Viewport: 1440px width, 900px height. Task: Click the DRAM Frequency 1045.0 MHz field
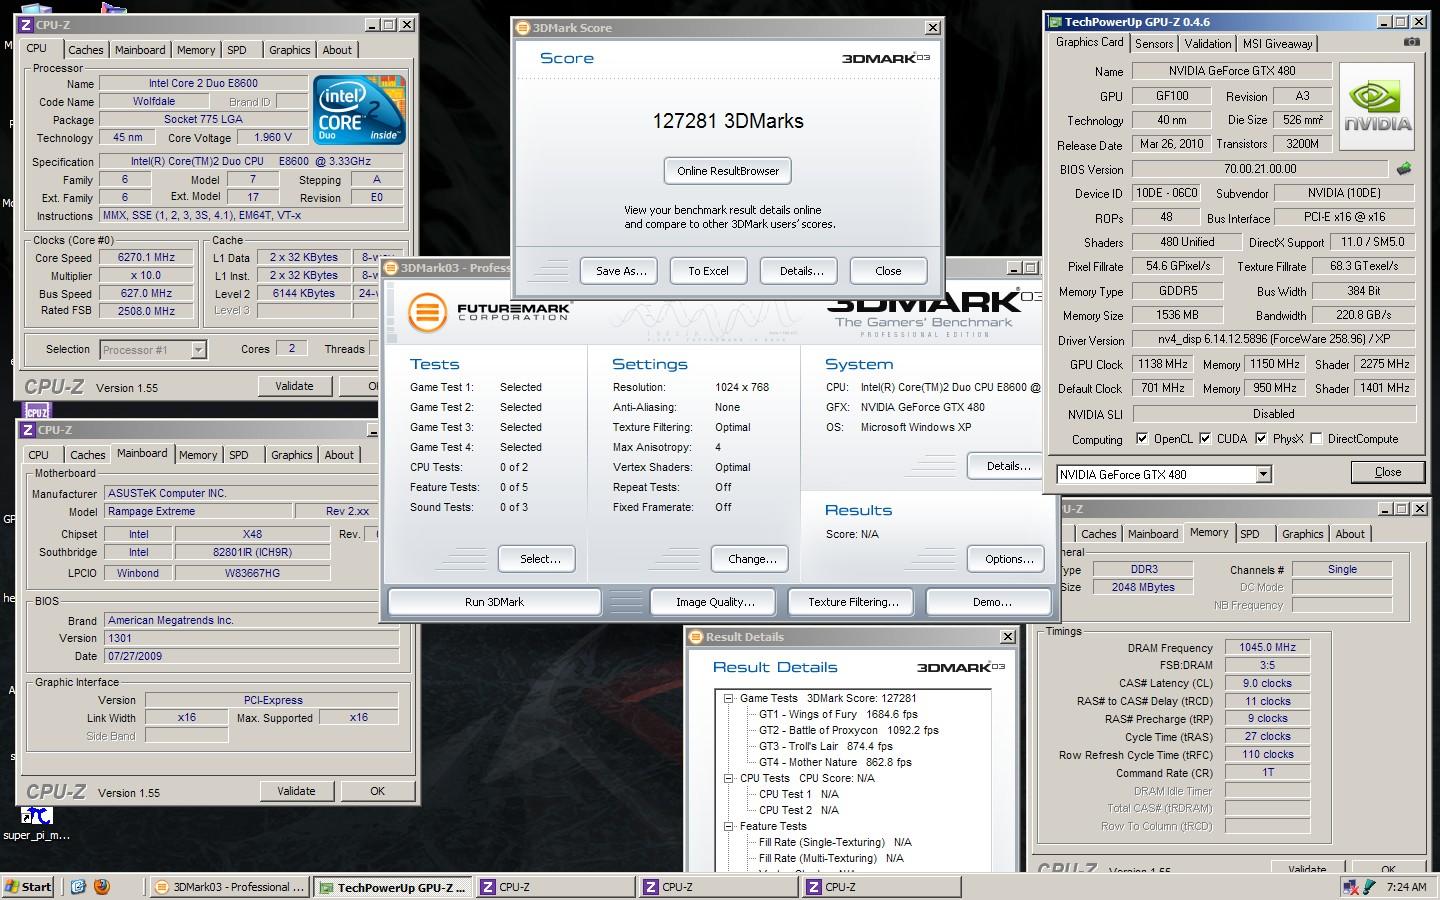tap(1267, 647)
